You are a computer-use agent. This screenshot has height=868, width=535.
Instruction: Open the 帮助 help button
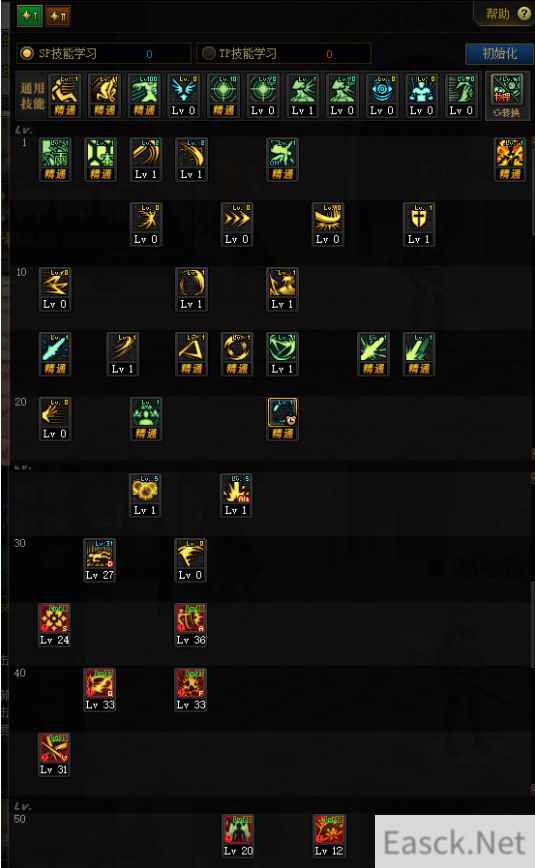(506, 14)
